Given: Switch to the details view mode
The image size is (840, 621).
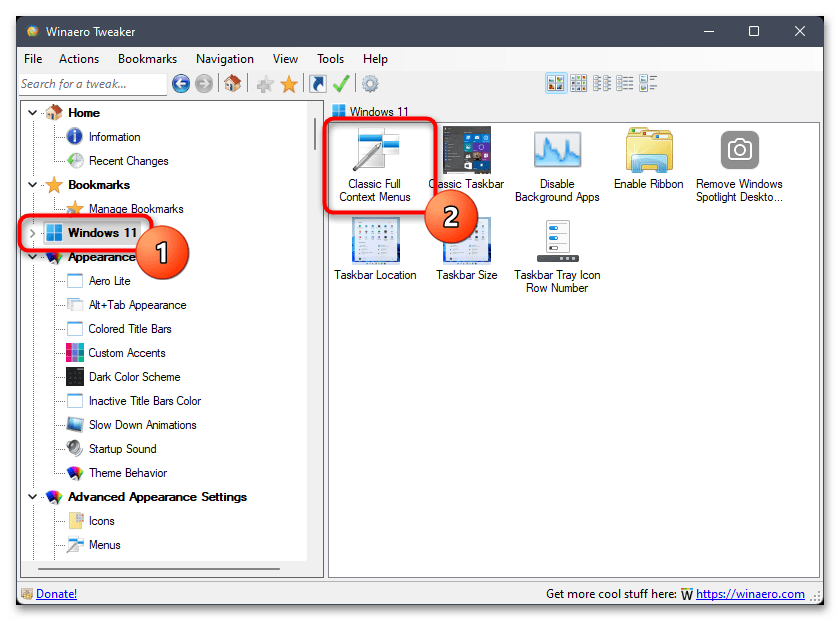Looking at the screenshot, I should coord(625,84).
